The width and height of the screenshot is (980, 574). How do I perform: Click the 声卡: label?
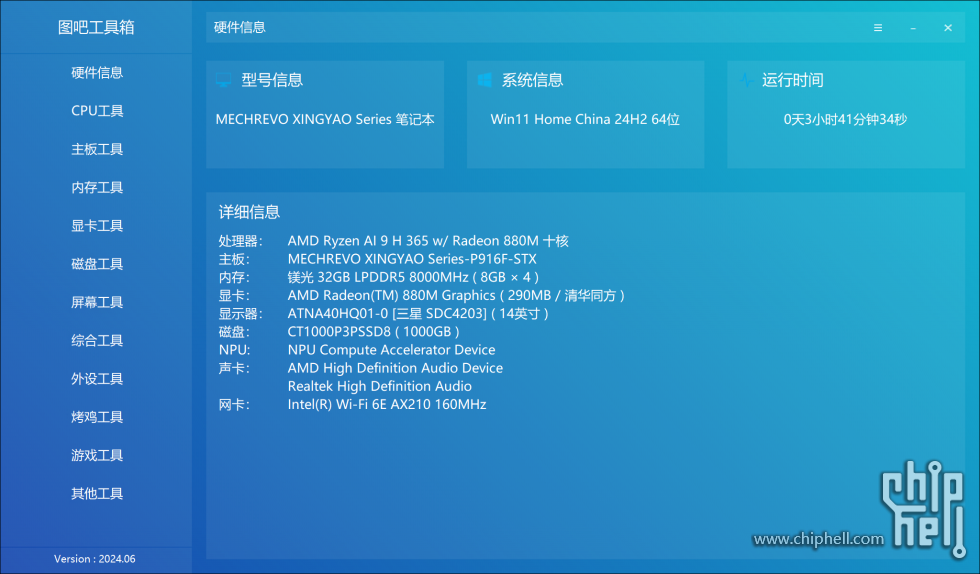tap(234, 368)
